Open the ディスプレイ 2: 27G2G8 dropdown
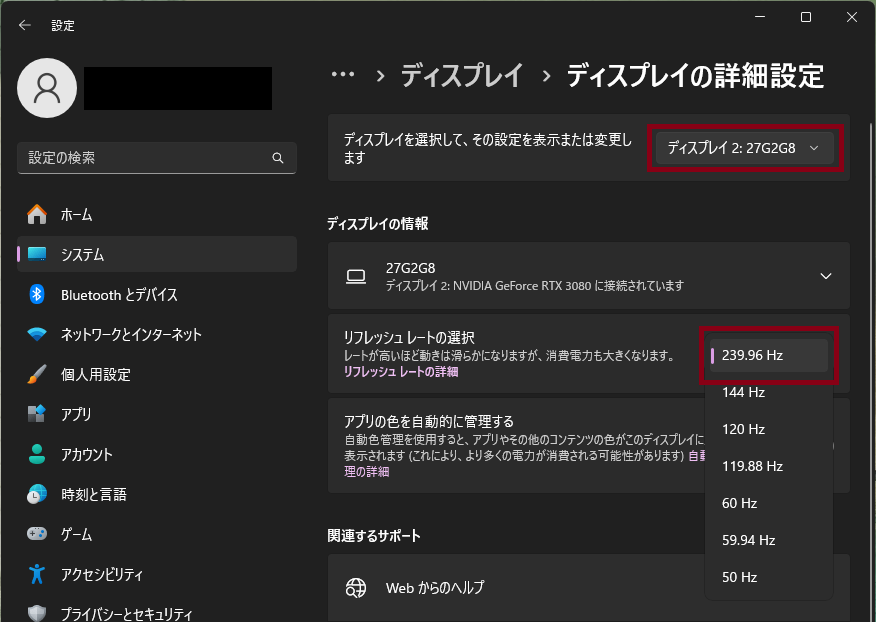This screenshot has width=876, height=622. pyautogui.click(x=743, y=148)
